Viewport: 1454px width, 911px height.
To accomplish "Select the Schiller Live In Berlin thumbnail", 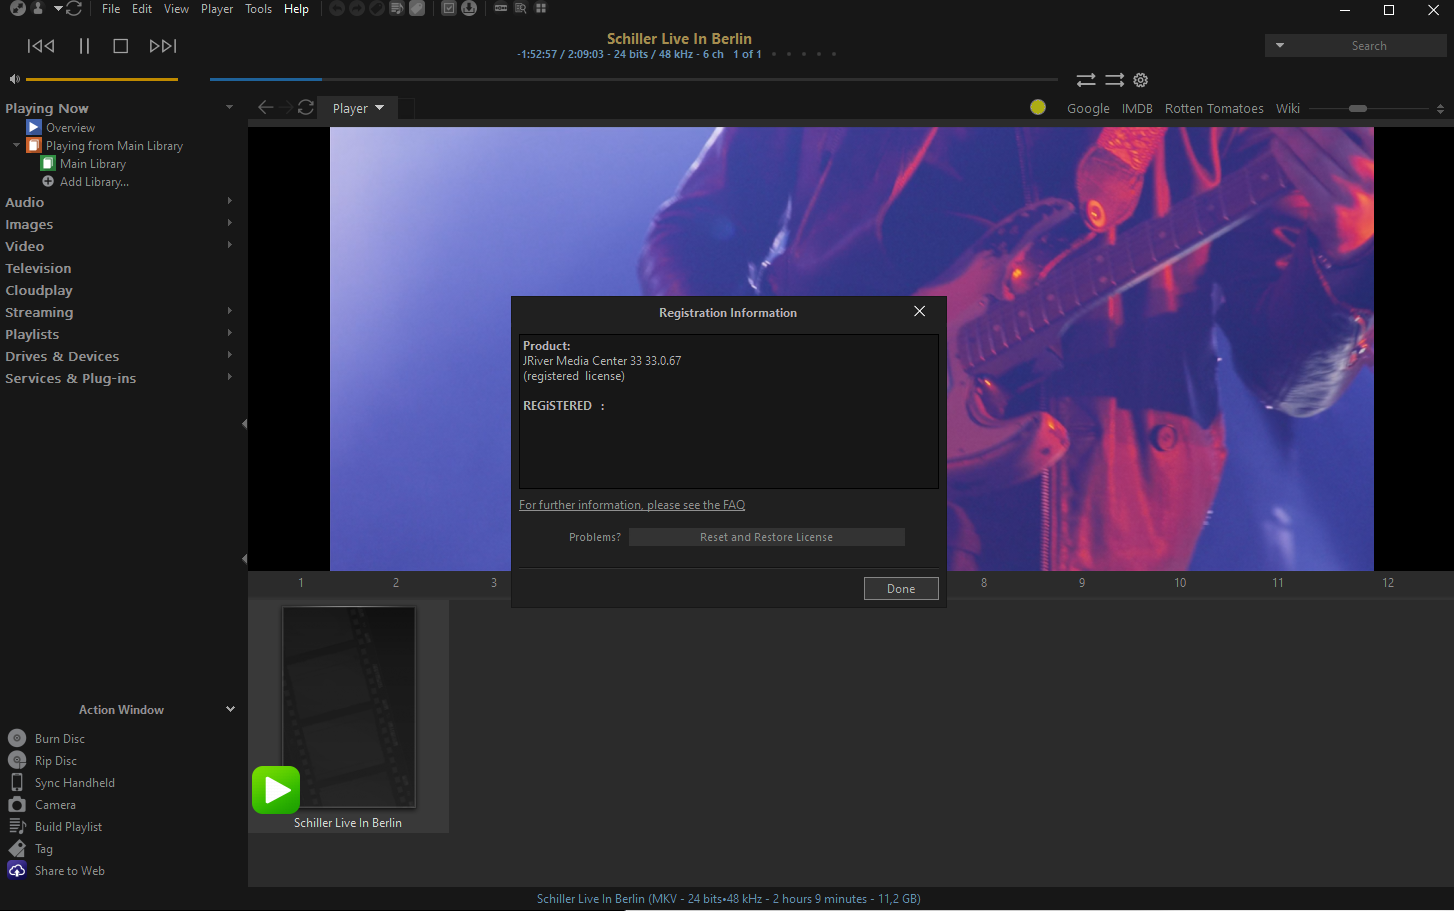I will (348, 707).
